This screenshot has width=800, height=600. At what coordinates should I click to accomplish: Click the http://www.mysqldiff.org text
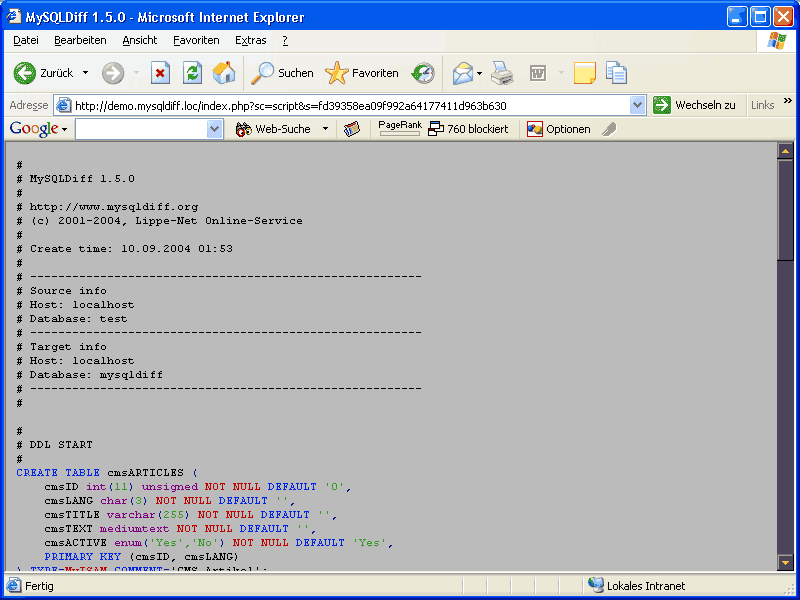(x=114, y=207)
